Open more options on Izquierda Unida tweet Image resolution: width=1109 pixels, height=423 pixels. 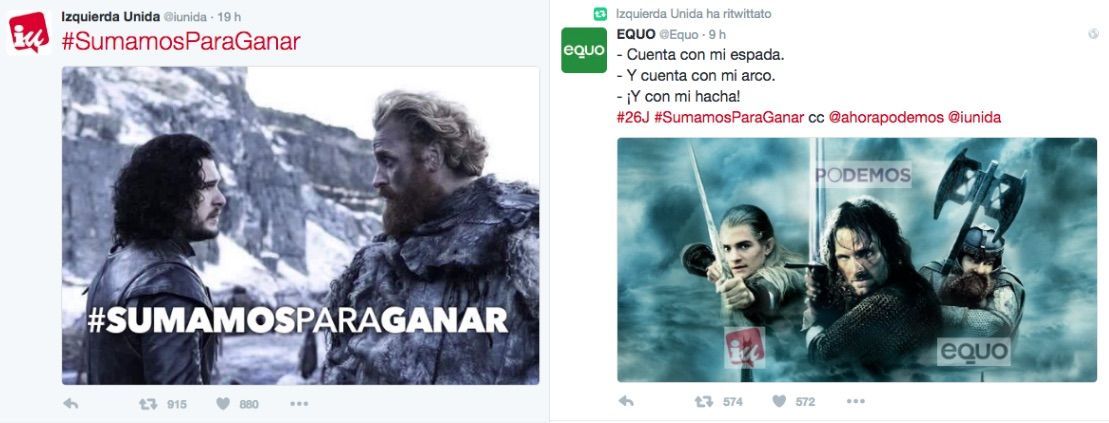(x=299, y=404)
